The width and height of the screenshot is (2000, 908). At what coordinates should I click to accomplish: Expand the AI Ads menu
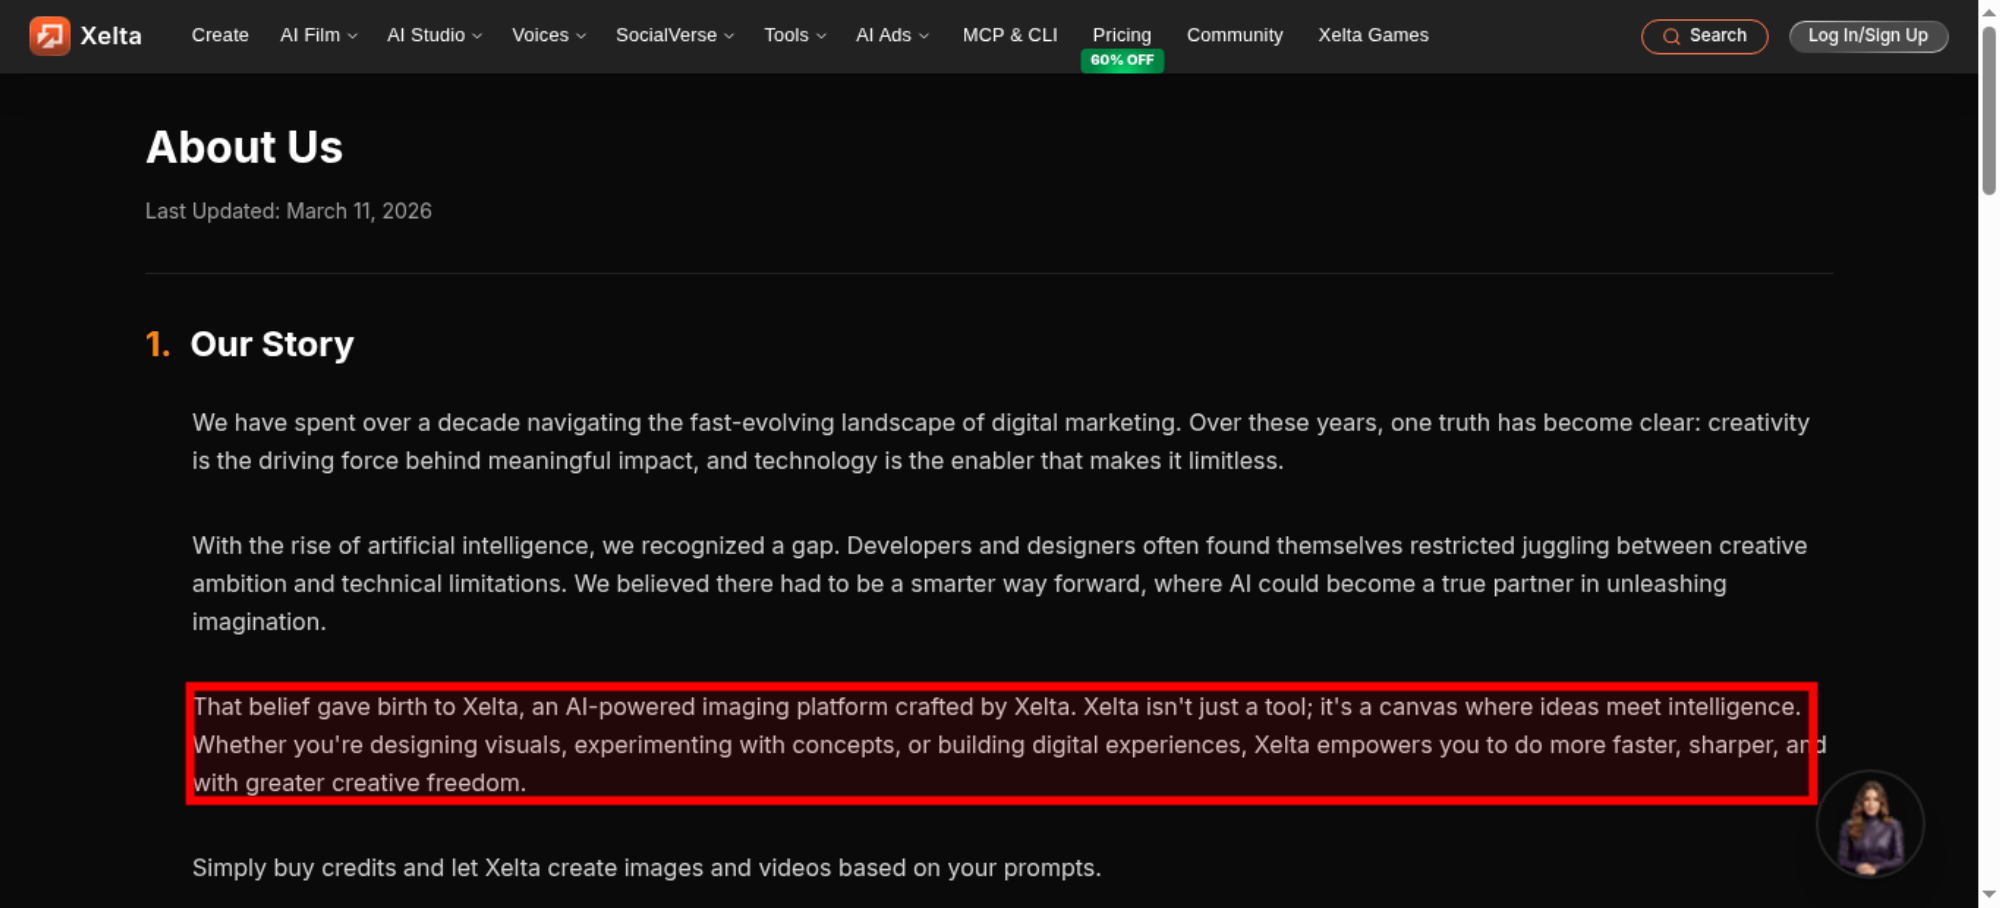click(892, 35)
